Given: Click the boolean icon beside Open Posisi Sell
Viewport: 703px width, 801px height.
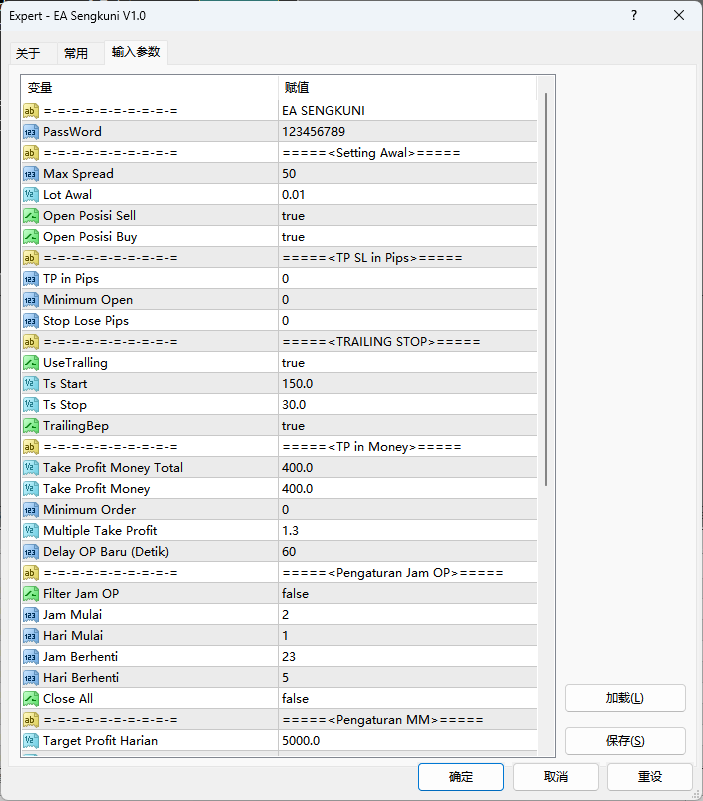Looking at the screenshot, I should click(x=31, y=216).
